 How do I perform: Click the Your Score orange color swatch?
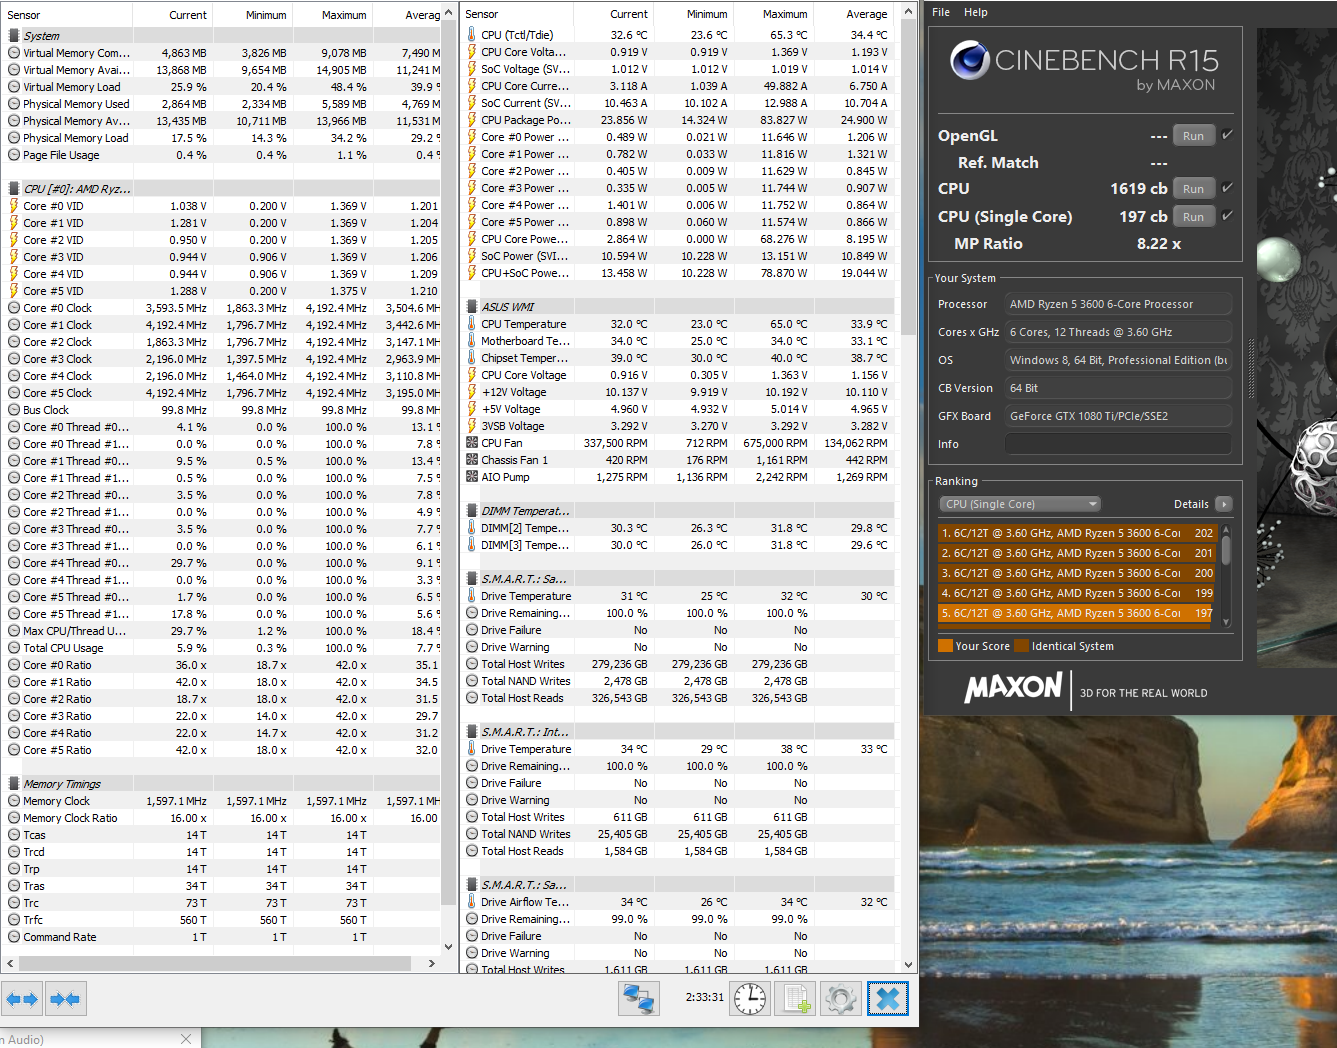[x=945, y=646]
